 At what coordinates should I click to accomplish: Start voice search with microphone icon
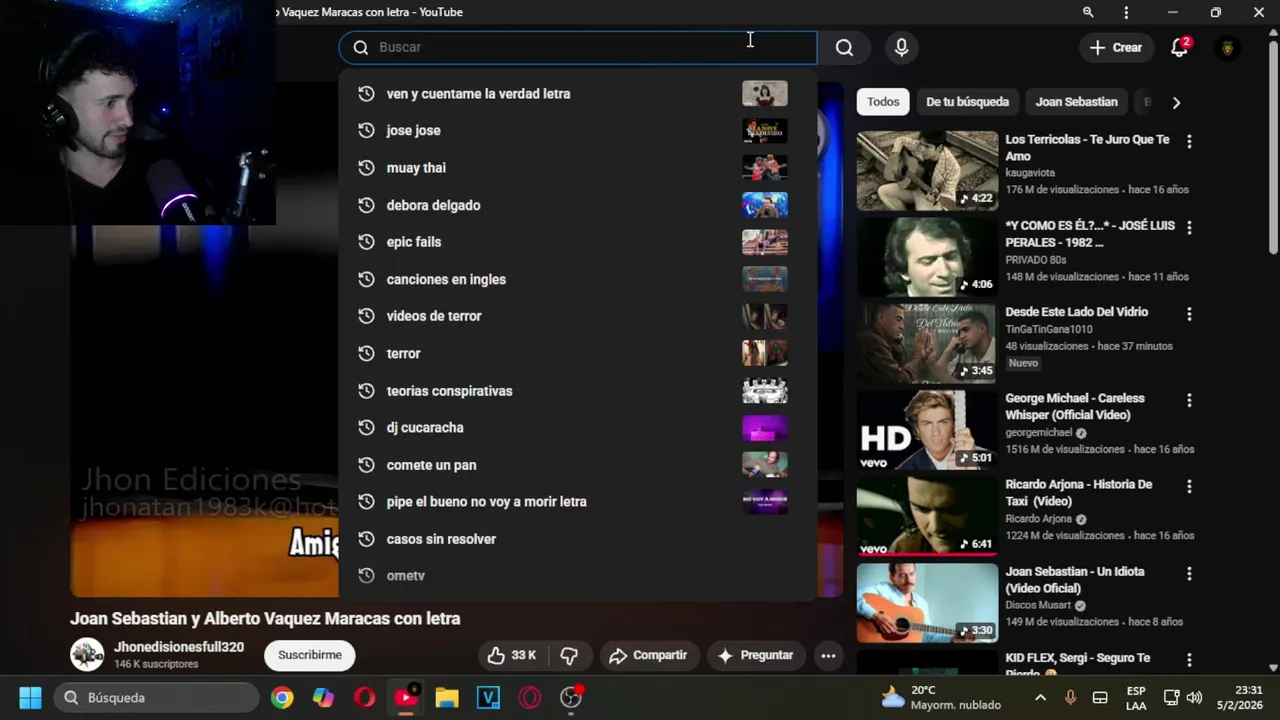point(901,47)
